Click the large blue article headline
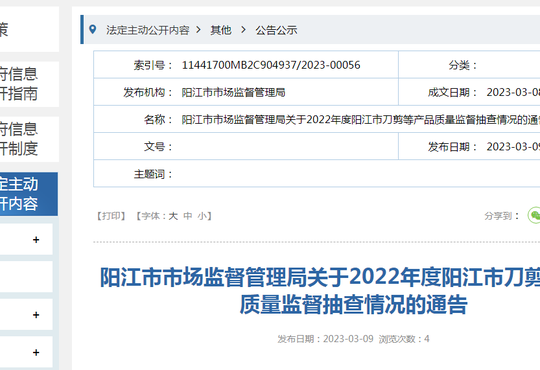Image resolution: width=540 pixels, height=370 pixels. tap(320, 291)
